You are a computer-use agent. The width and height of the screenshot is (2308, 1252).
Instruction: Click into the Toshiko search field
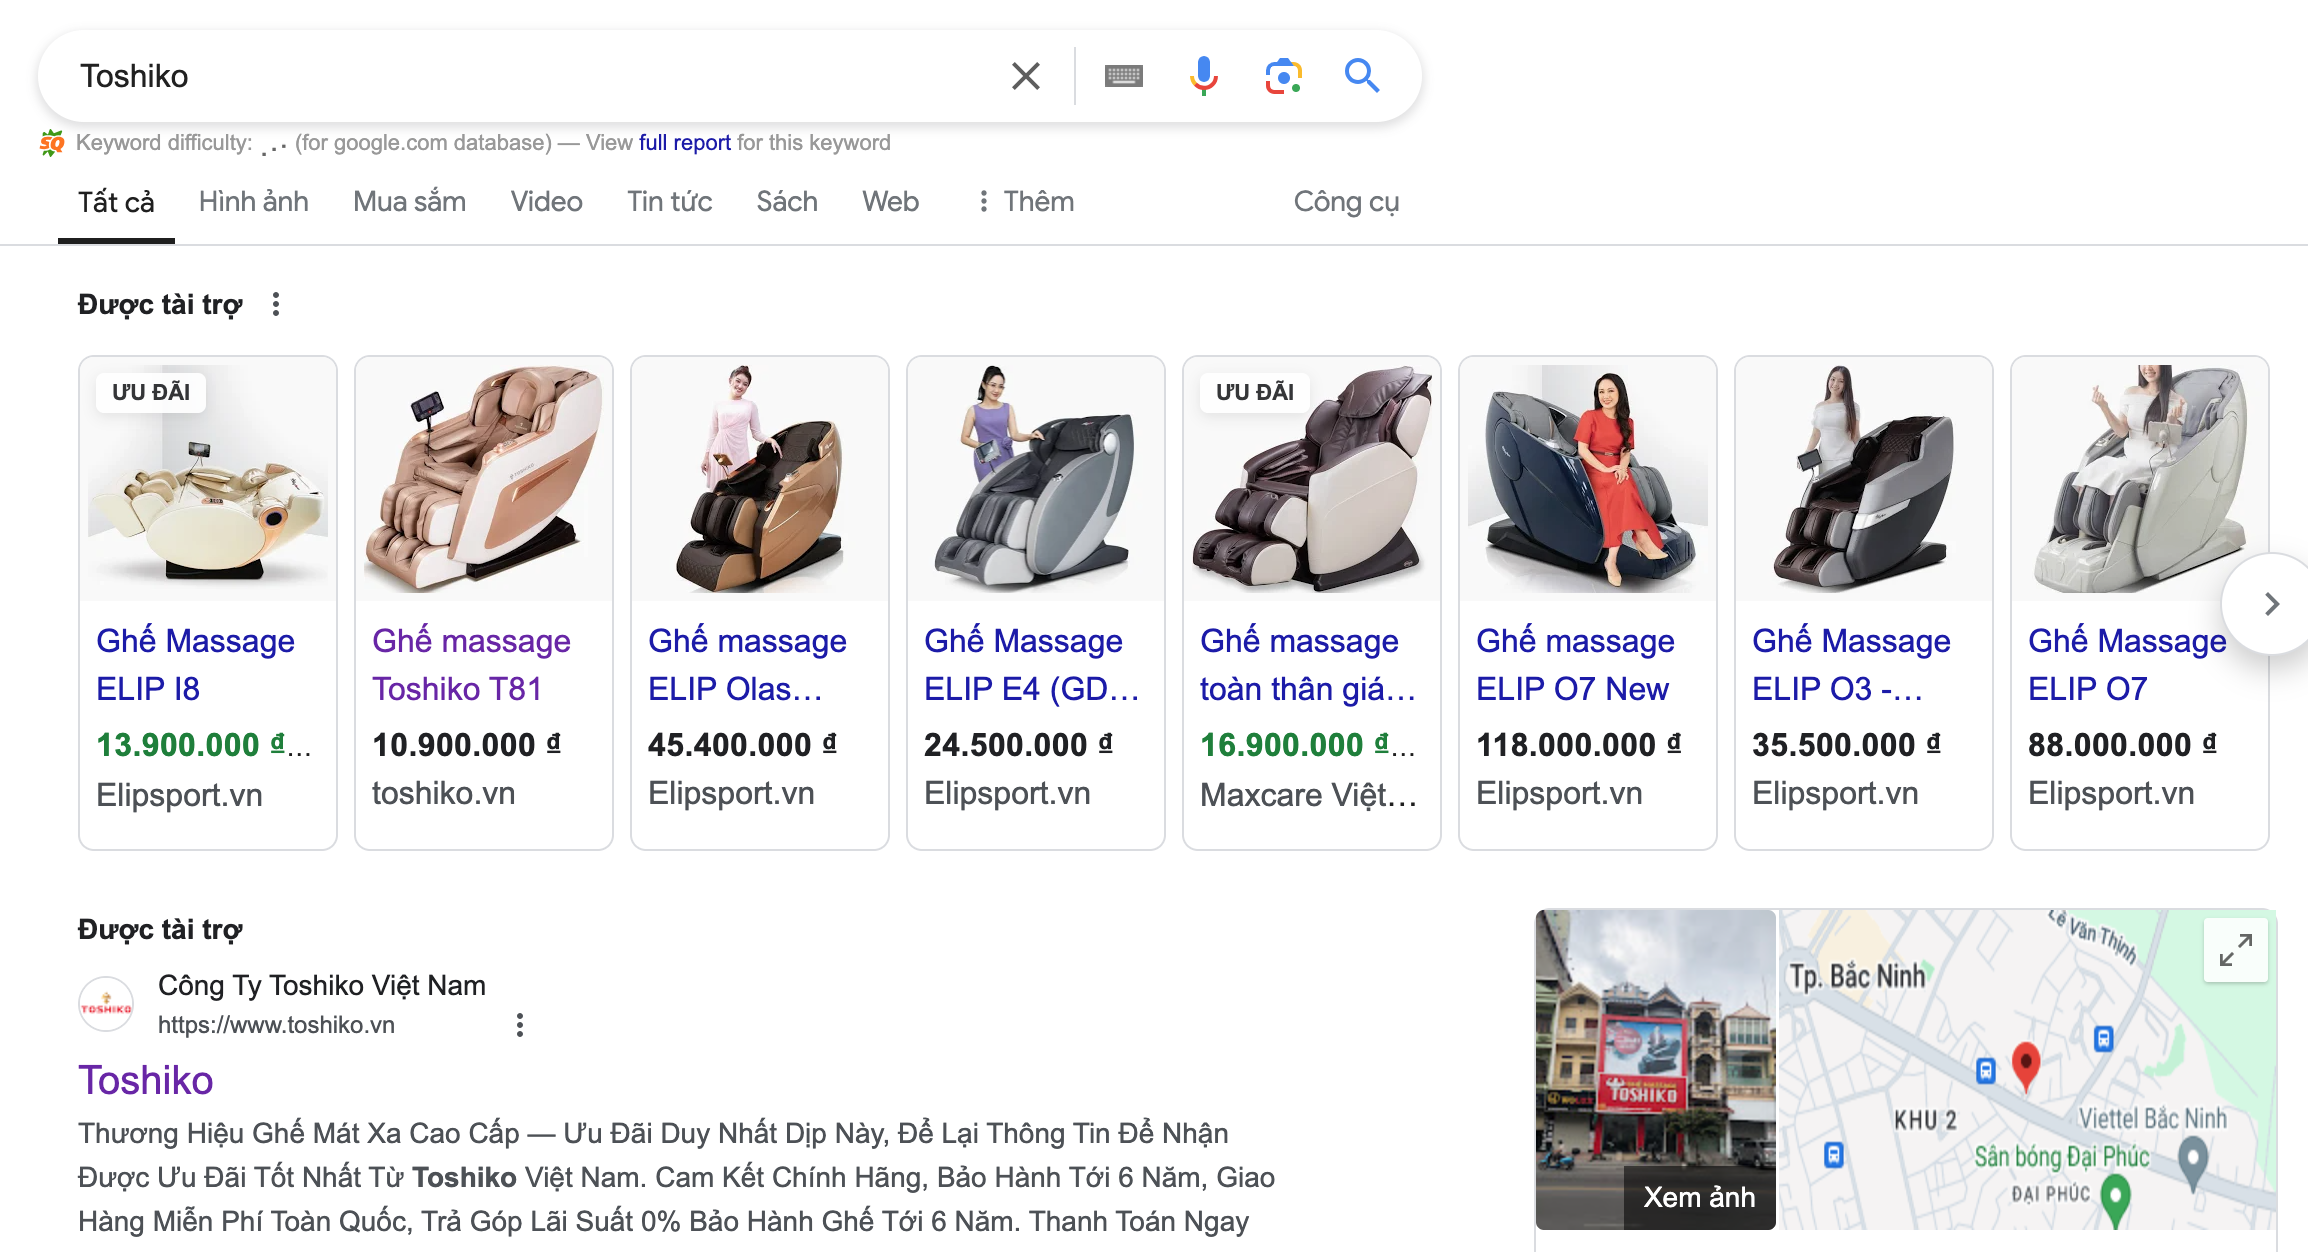click(520, 76)
